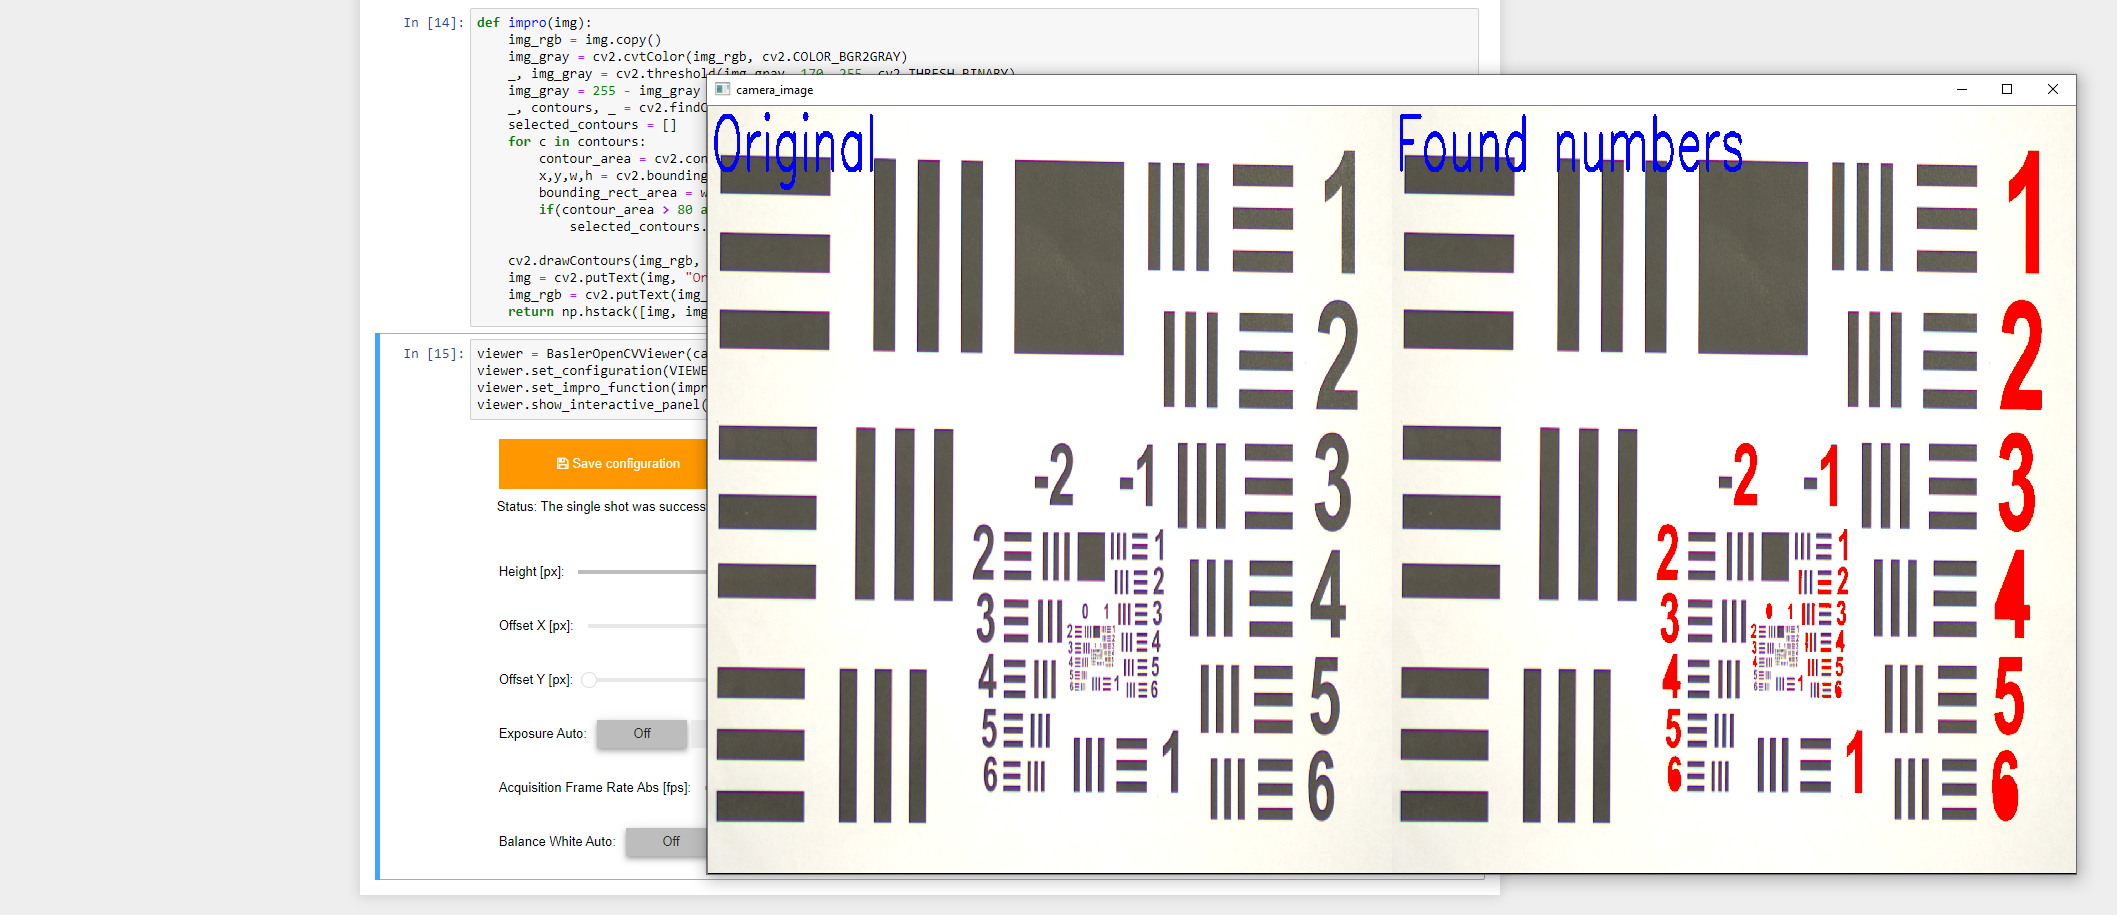This screenshot has height=915, width=2117.
Task: Click the blue 'Found numbers' caption in image
Action: click(1570, 145)
